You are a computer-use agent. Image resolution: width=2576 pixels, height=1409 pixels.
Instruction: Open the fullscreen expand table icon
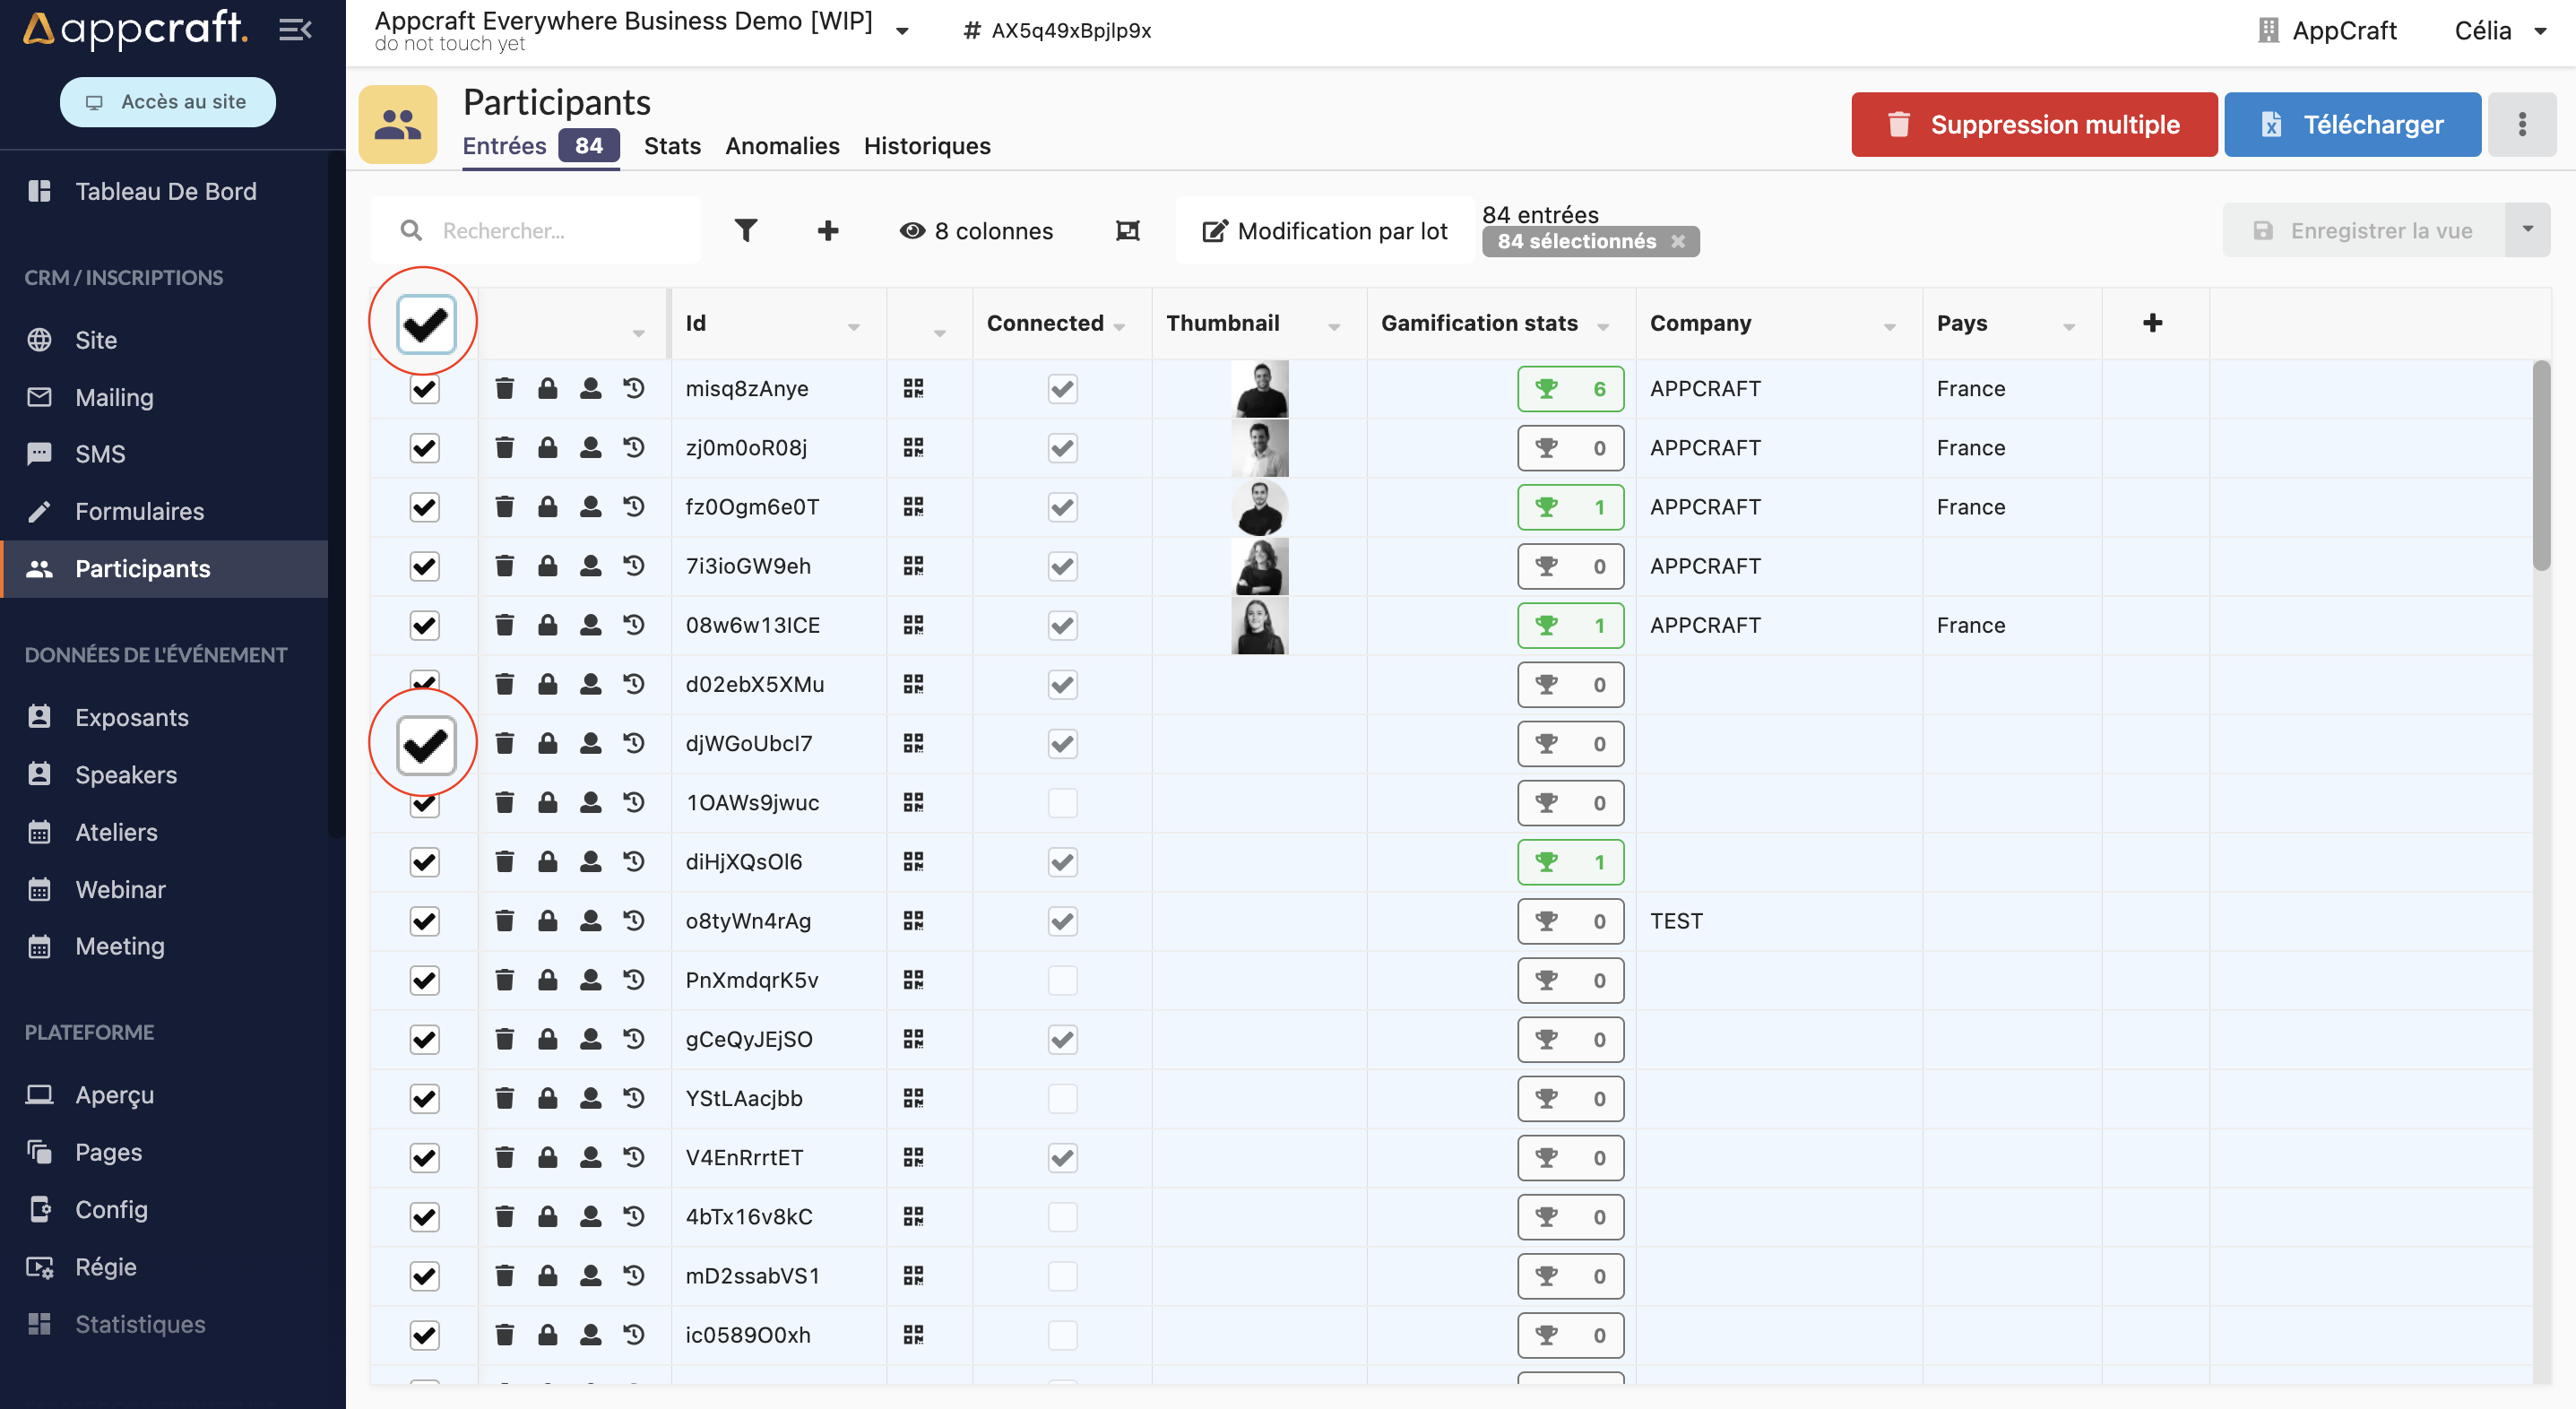(x=1127, y=231)
